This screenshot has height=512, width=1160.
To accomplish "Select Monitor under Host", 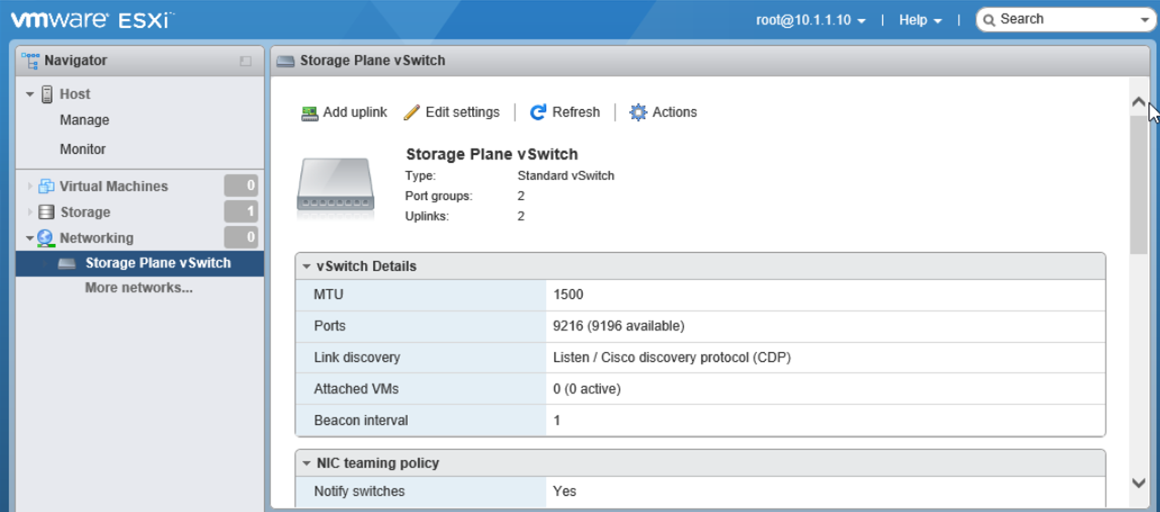I will 82,149.
